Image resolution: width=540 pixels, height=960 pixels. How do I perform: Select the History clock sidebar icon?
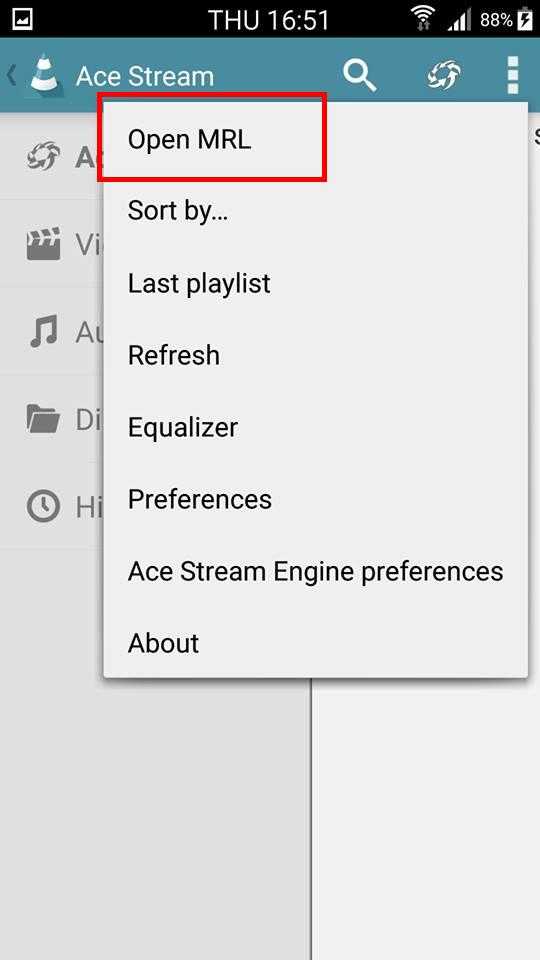43,506
